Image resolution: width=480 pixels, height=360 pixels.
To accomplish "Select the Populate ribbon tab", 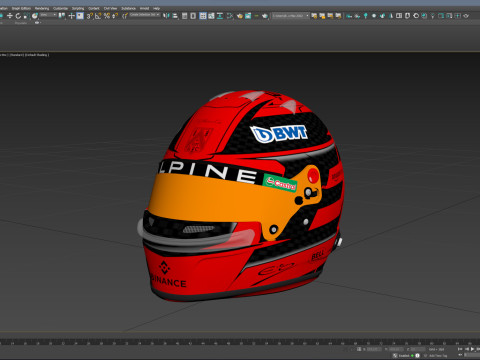I will [21, 23].
